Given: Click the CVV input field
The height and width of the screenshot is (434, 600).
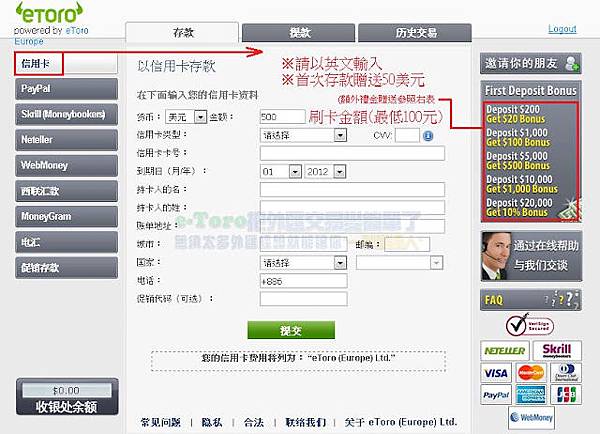Looking at the screenshot, I should [407, 135].
